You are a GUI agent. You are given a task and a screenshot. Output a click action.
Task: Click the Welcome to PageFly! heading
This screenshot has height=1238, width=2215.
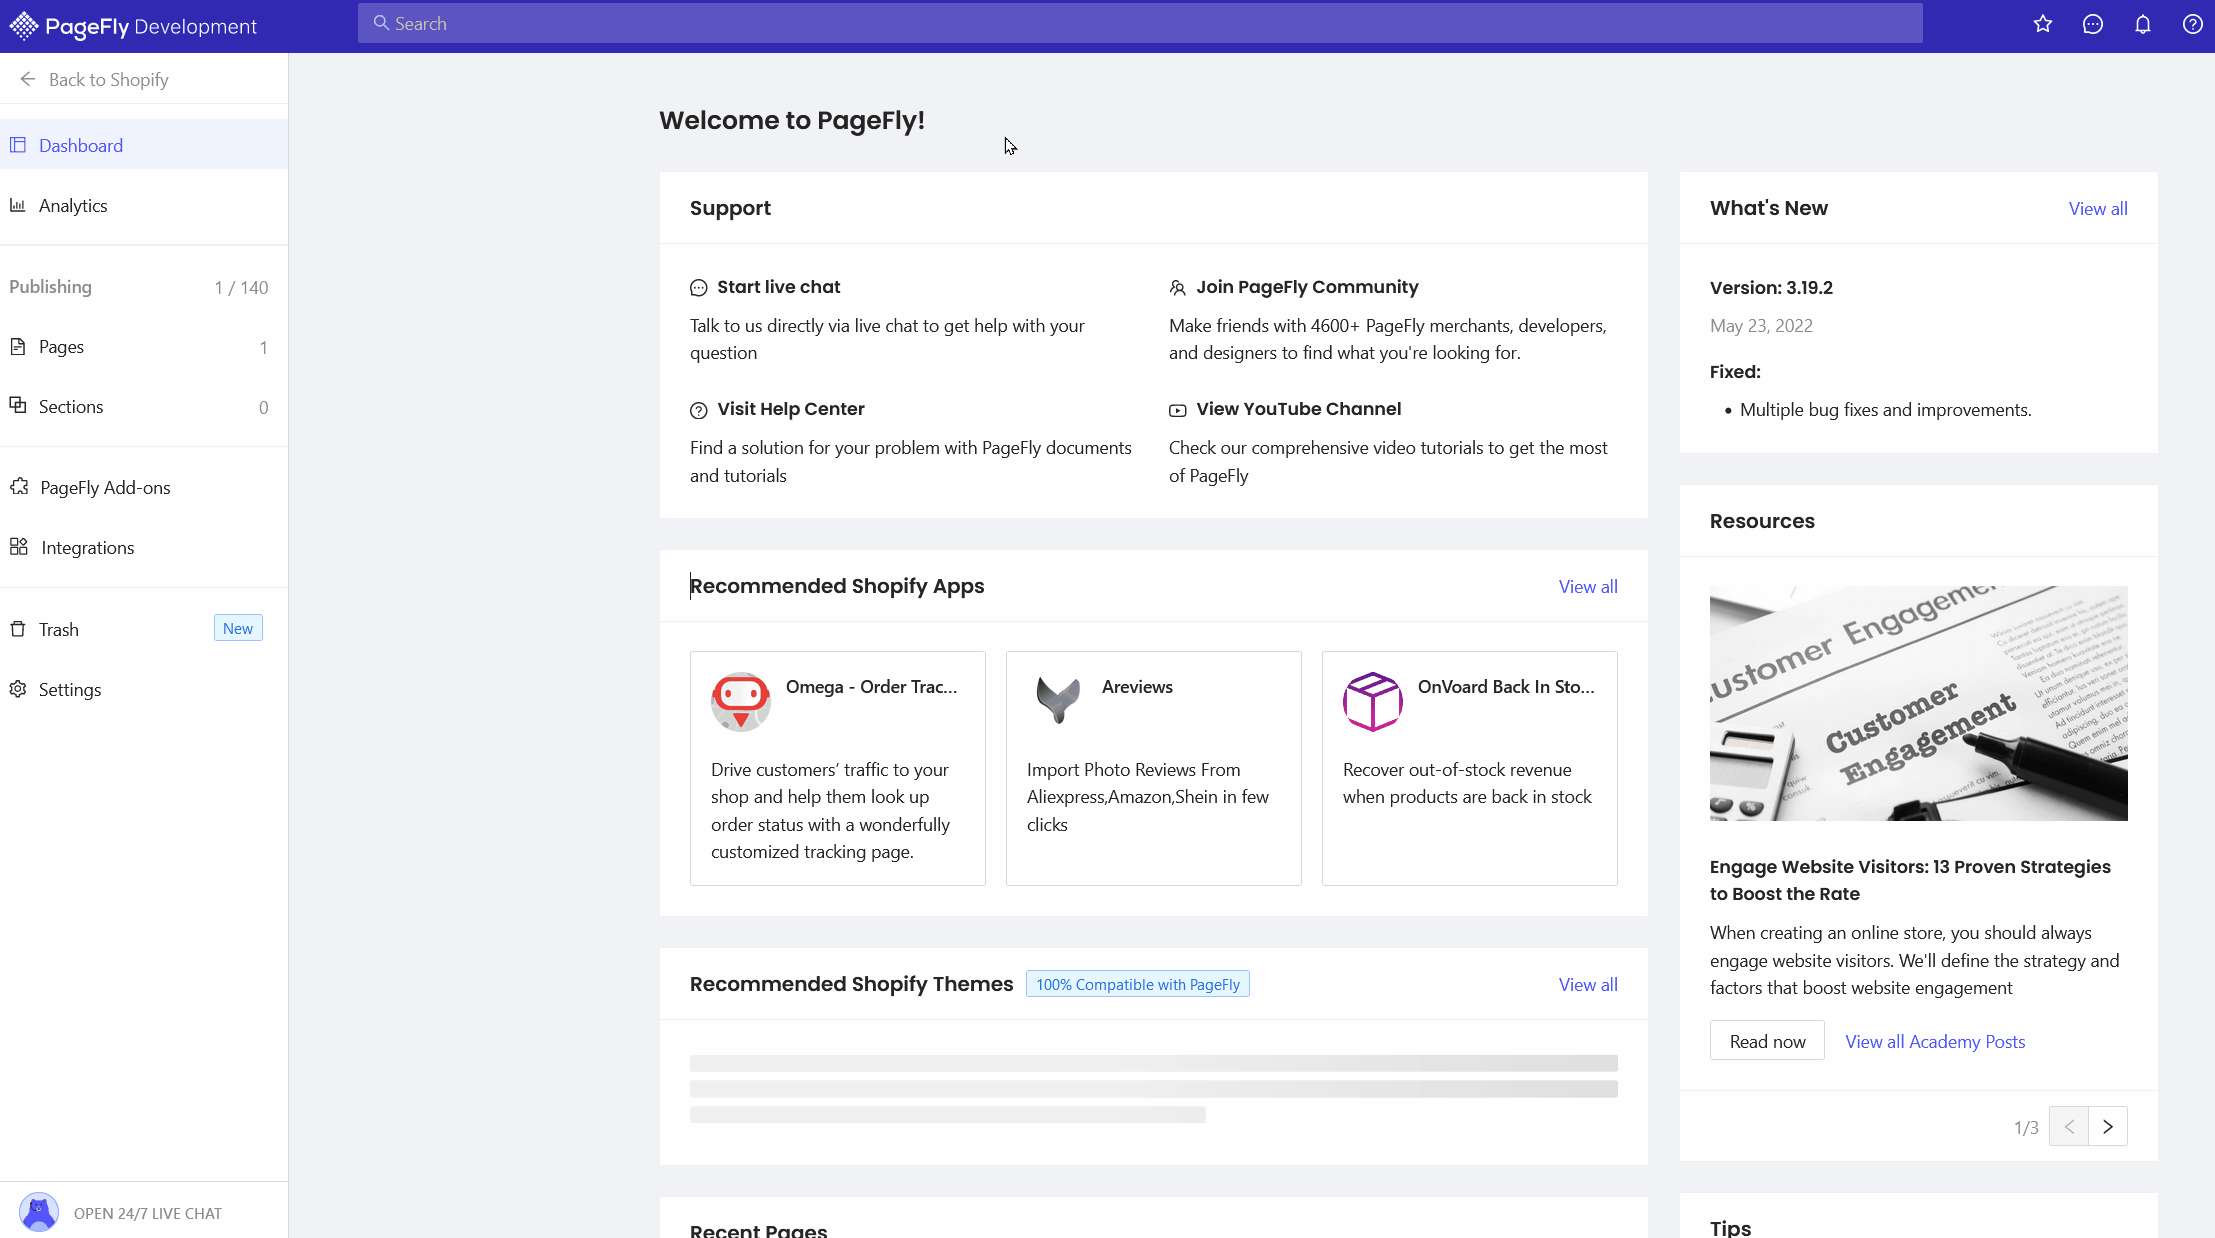pos(791,120)
